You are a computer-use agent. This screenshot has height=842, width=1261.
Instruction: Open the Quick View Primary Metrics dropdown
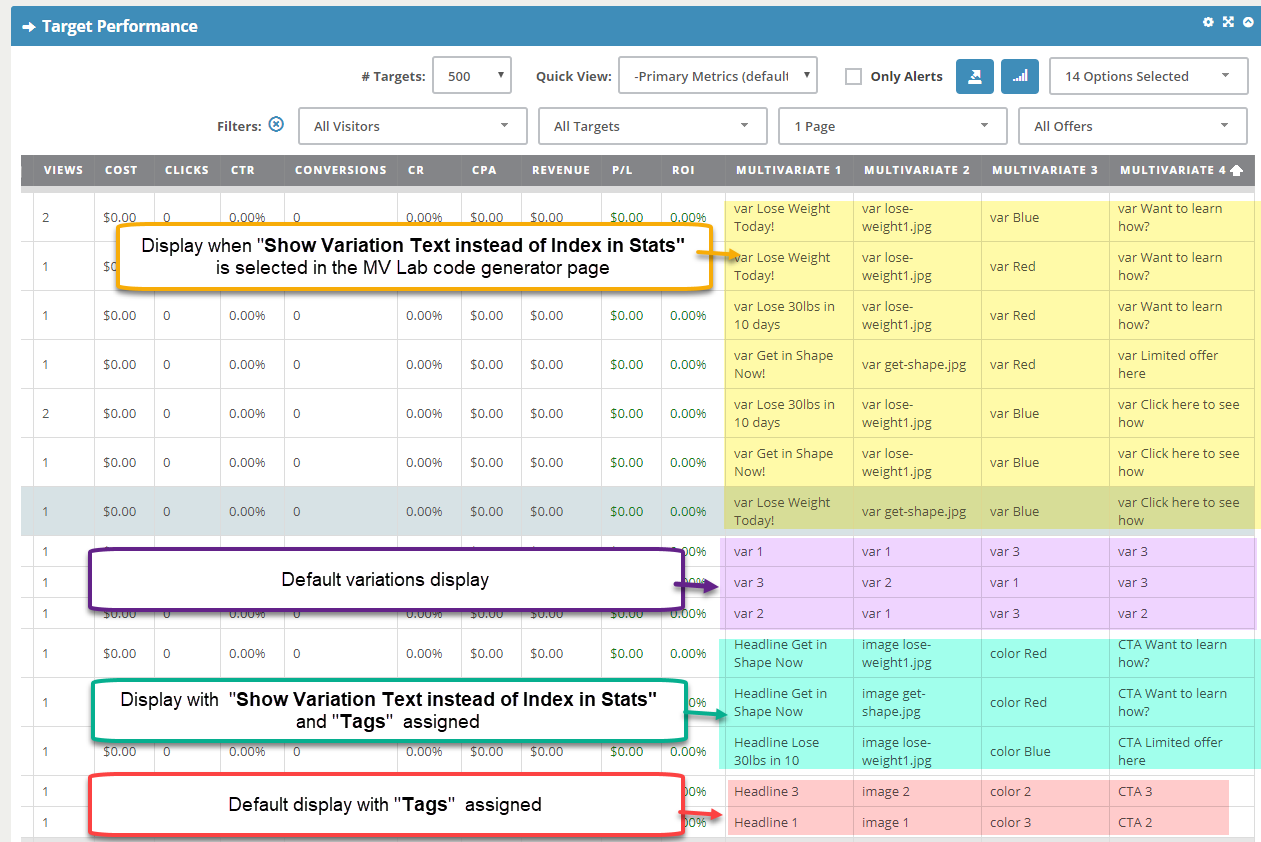point(717,75)
